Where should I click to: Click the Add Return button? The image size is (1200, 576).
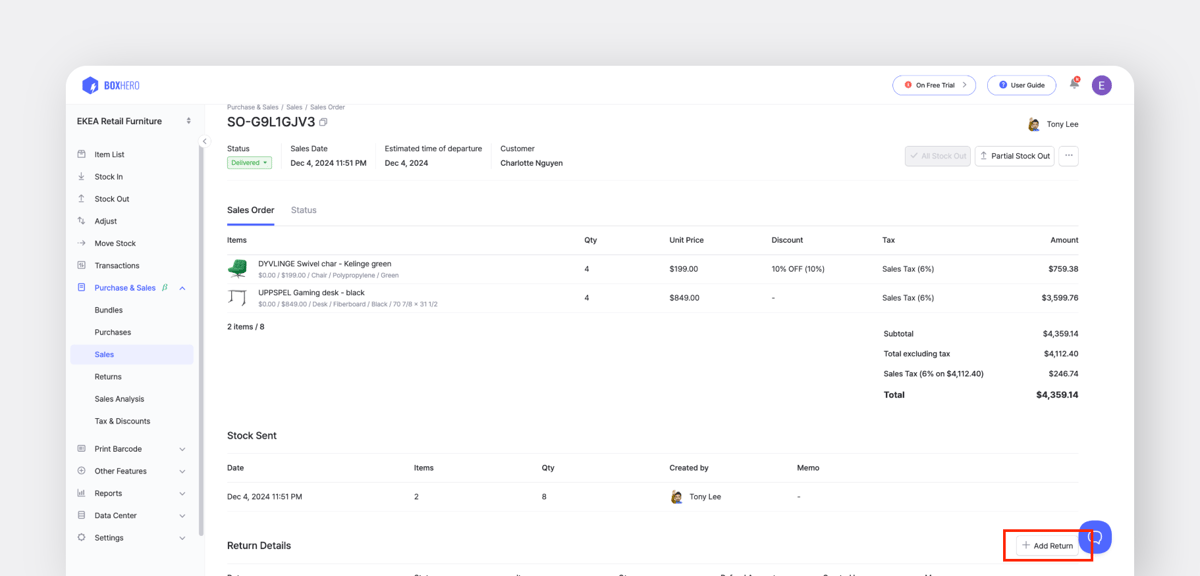click(x=1048, y=546)
